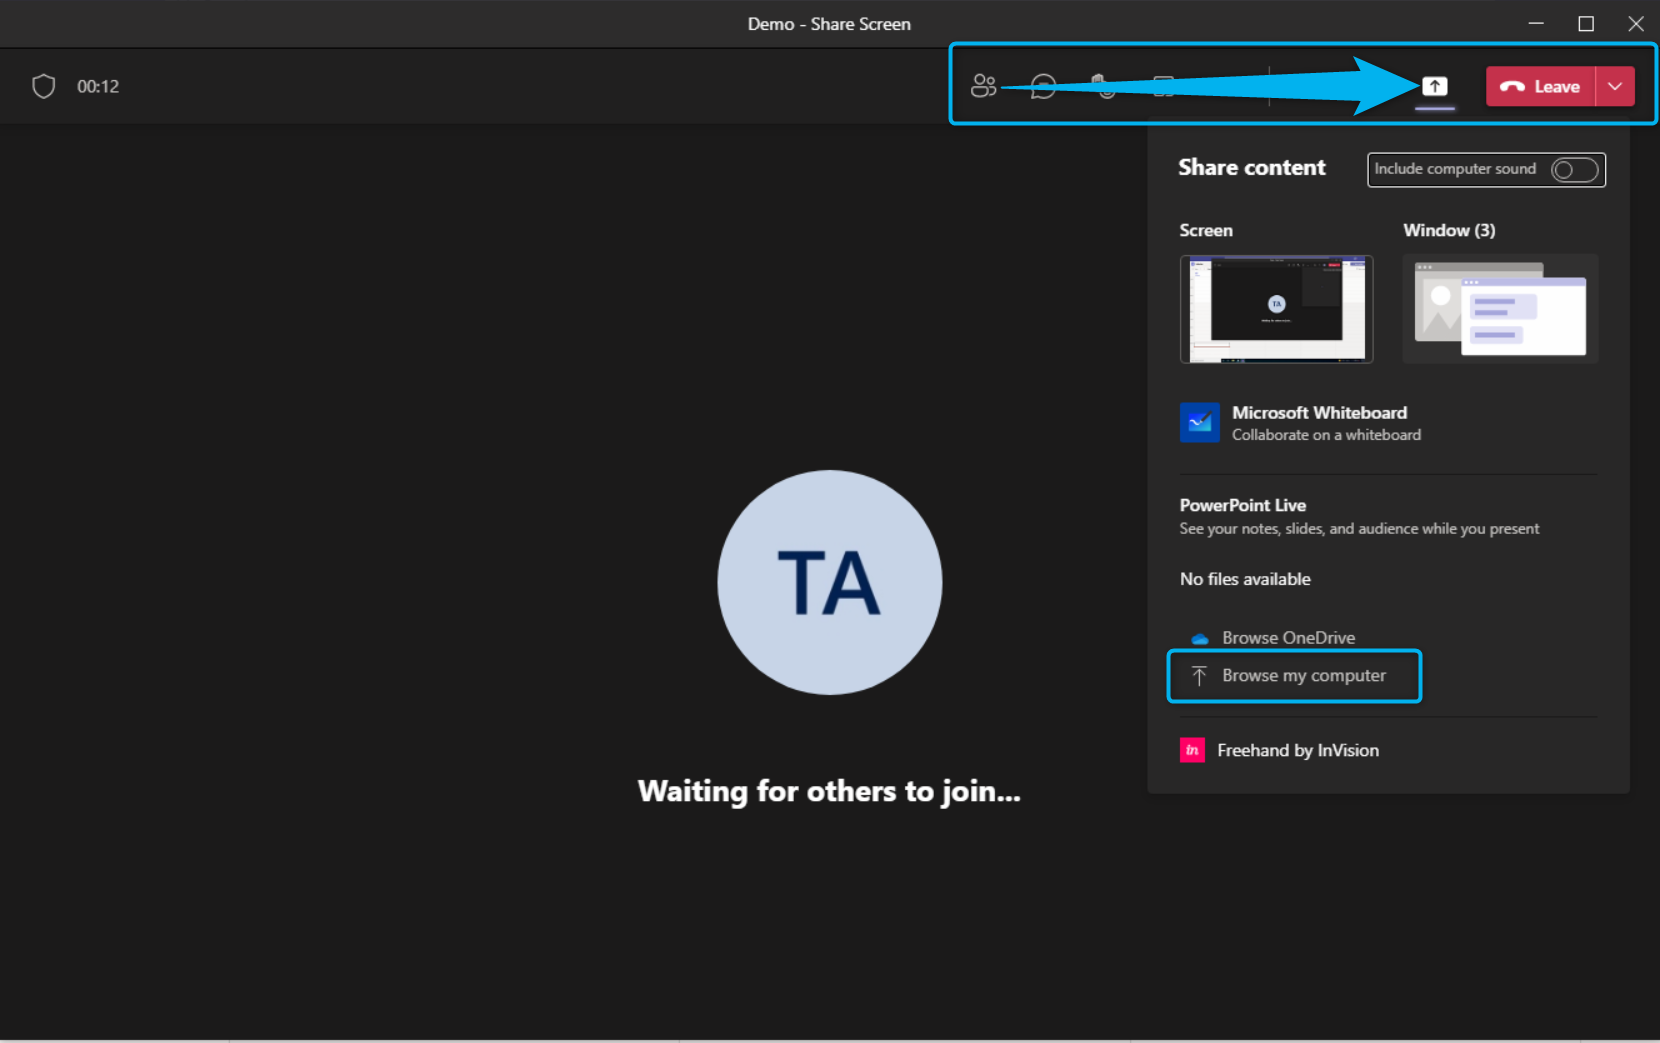Leave the meeting
This screenshot has height=1043, width=1660.
(1541, 86)
